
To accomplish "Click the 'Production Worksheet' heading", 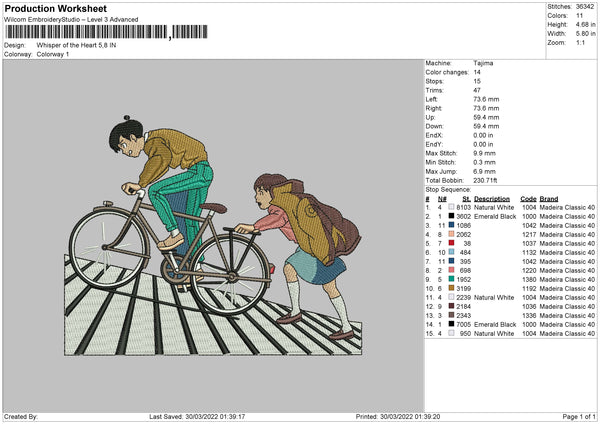I will [55, 8].
